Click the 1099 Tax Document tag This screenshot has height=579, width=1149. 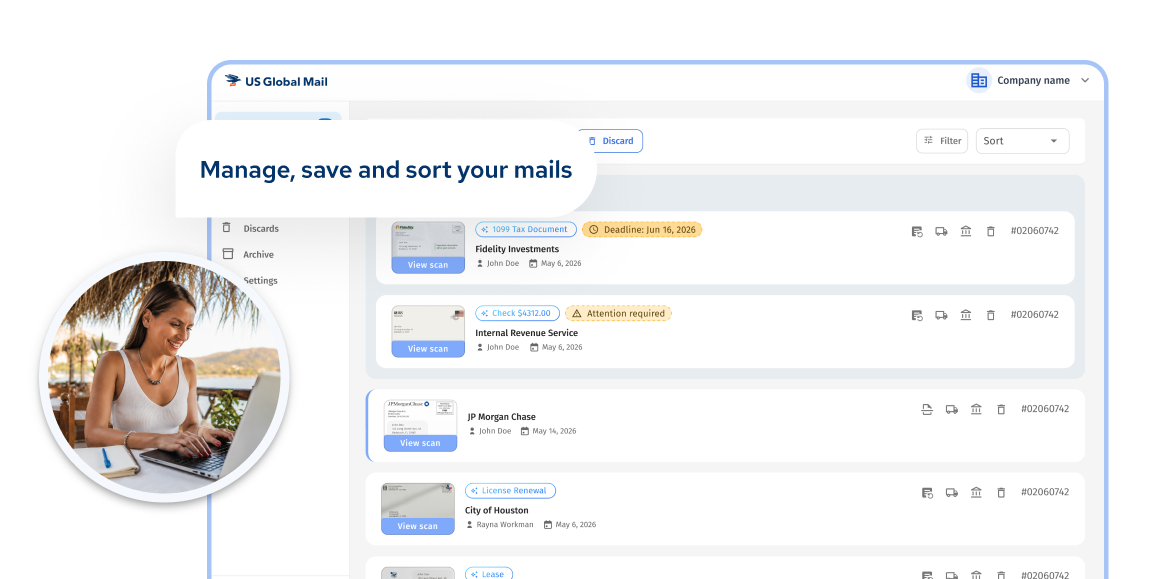pyautogui.click(x=526, y=229)
